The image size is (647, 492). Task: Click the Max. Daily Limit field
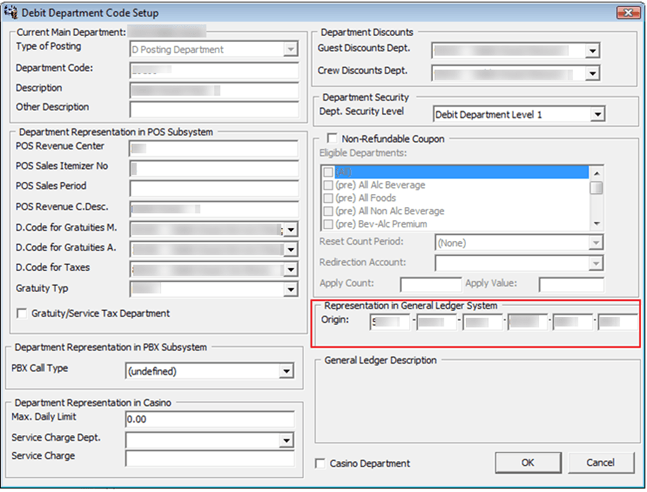[210, 419]
